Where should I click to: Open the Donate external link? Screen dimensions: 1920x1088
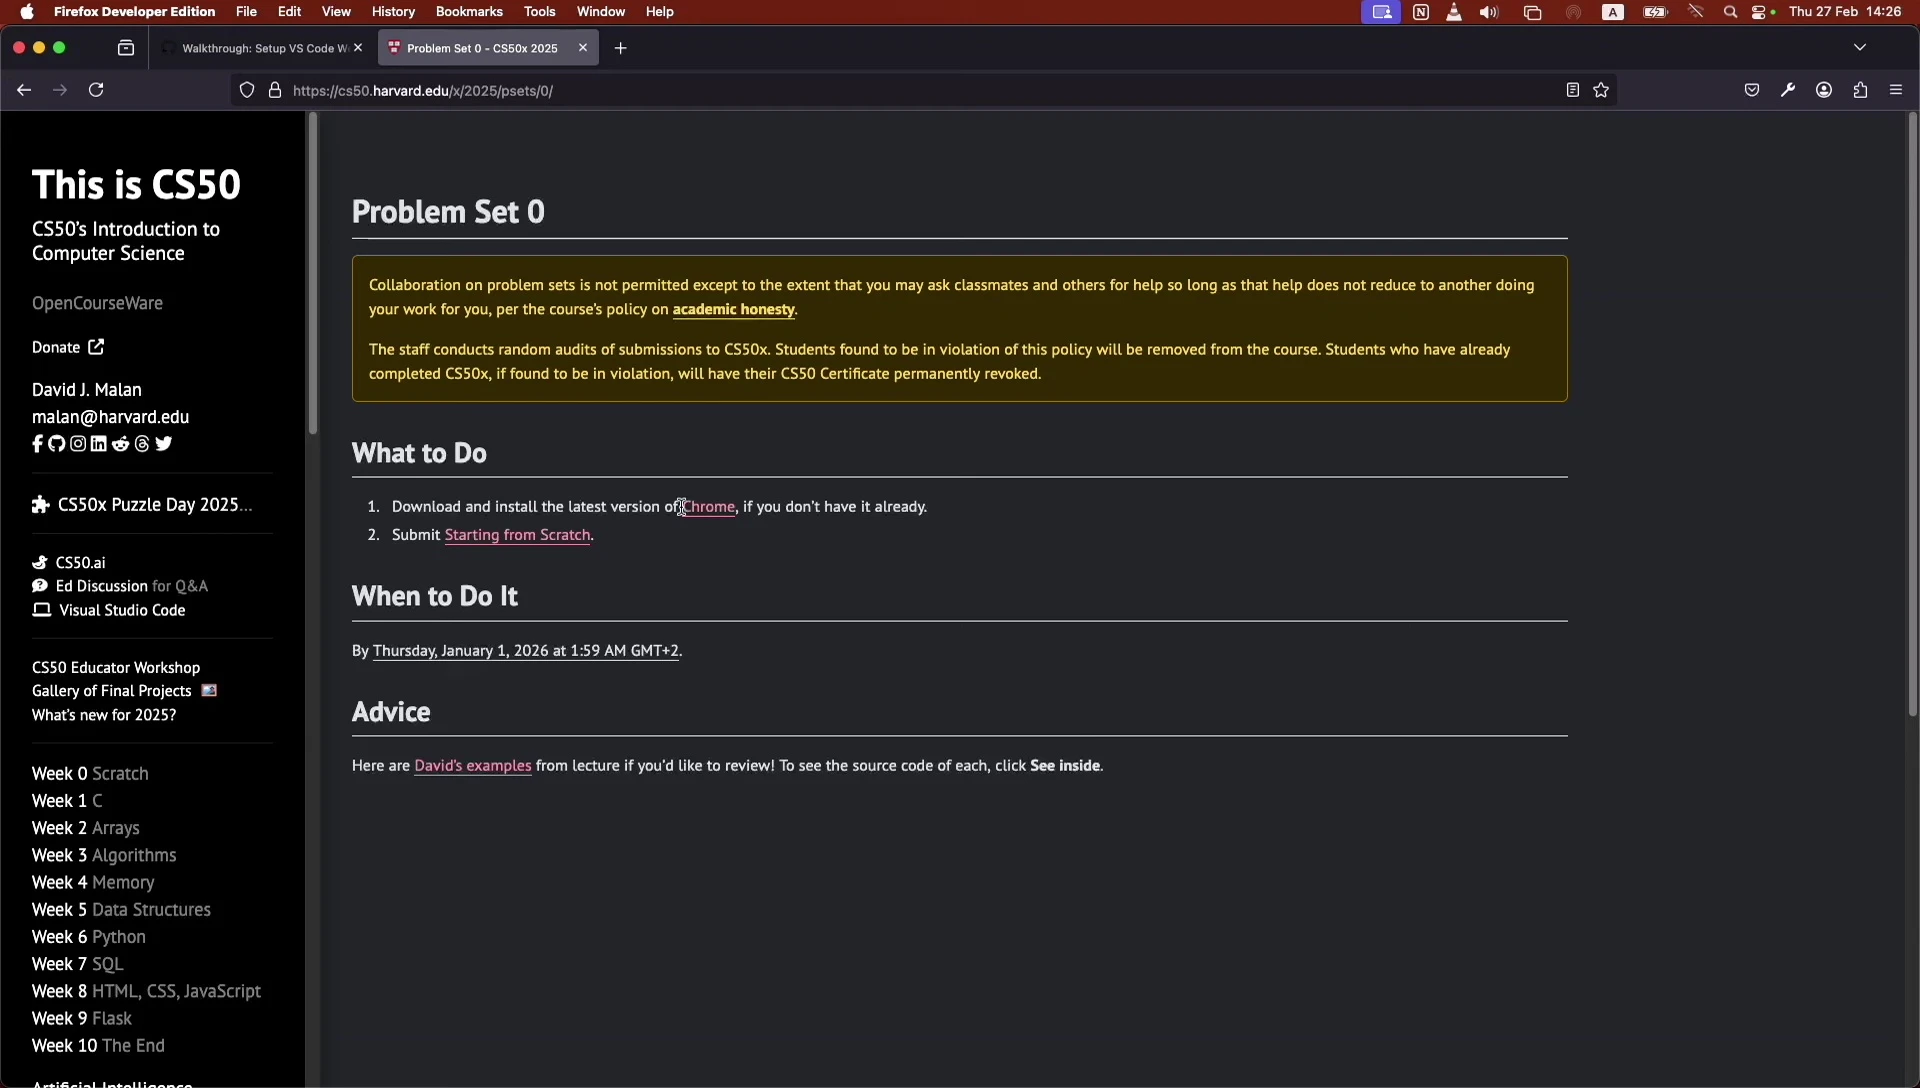(x=68, y=347)
